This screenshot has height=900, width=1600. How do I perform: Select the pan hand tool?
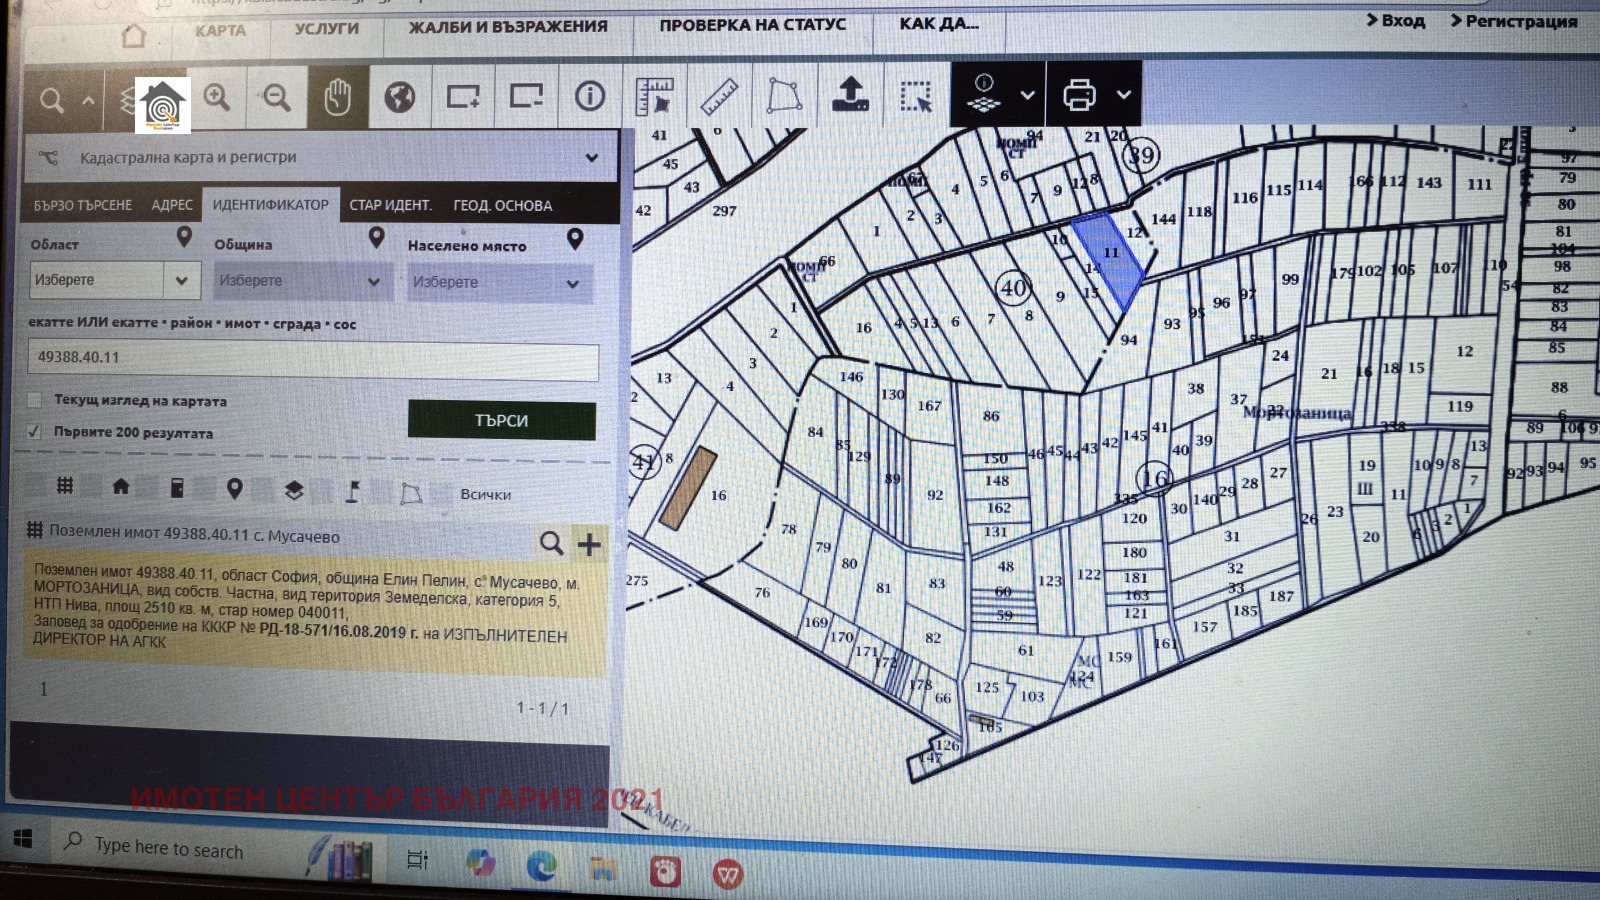click(x=338, y=97)
